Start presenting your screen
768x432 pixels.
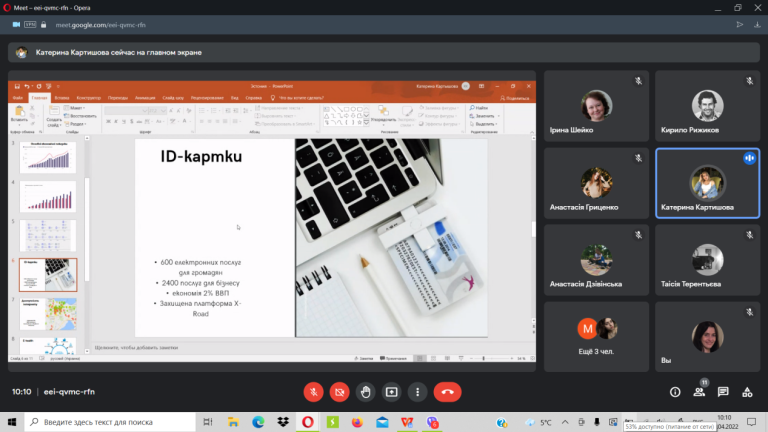coord(391,392)
